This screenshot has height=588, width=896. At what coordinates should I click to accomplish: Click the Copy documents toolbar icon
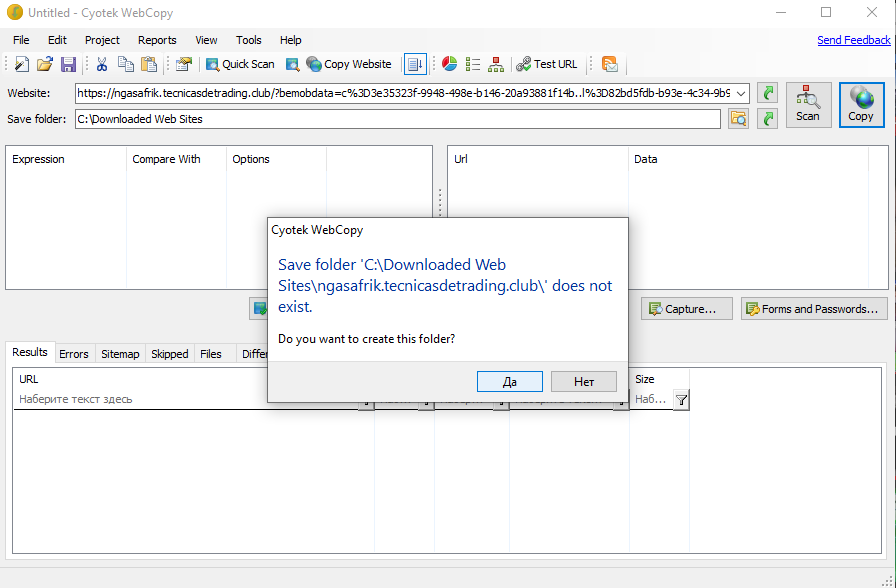pyautogui.click(x=126, y=64)
